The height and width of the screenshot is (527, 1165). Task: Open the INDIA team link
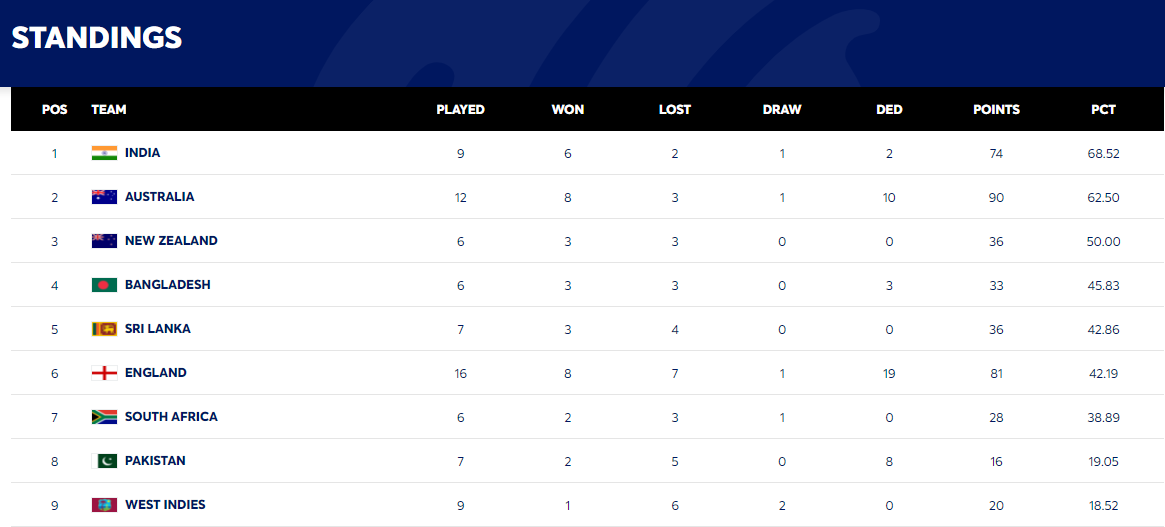[143, 152]
